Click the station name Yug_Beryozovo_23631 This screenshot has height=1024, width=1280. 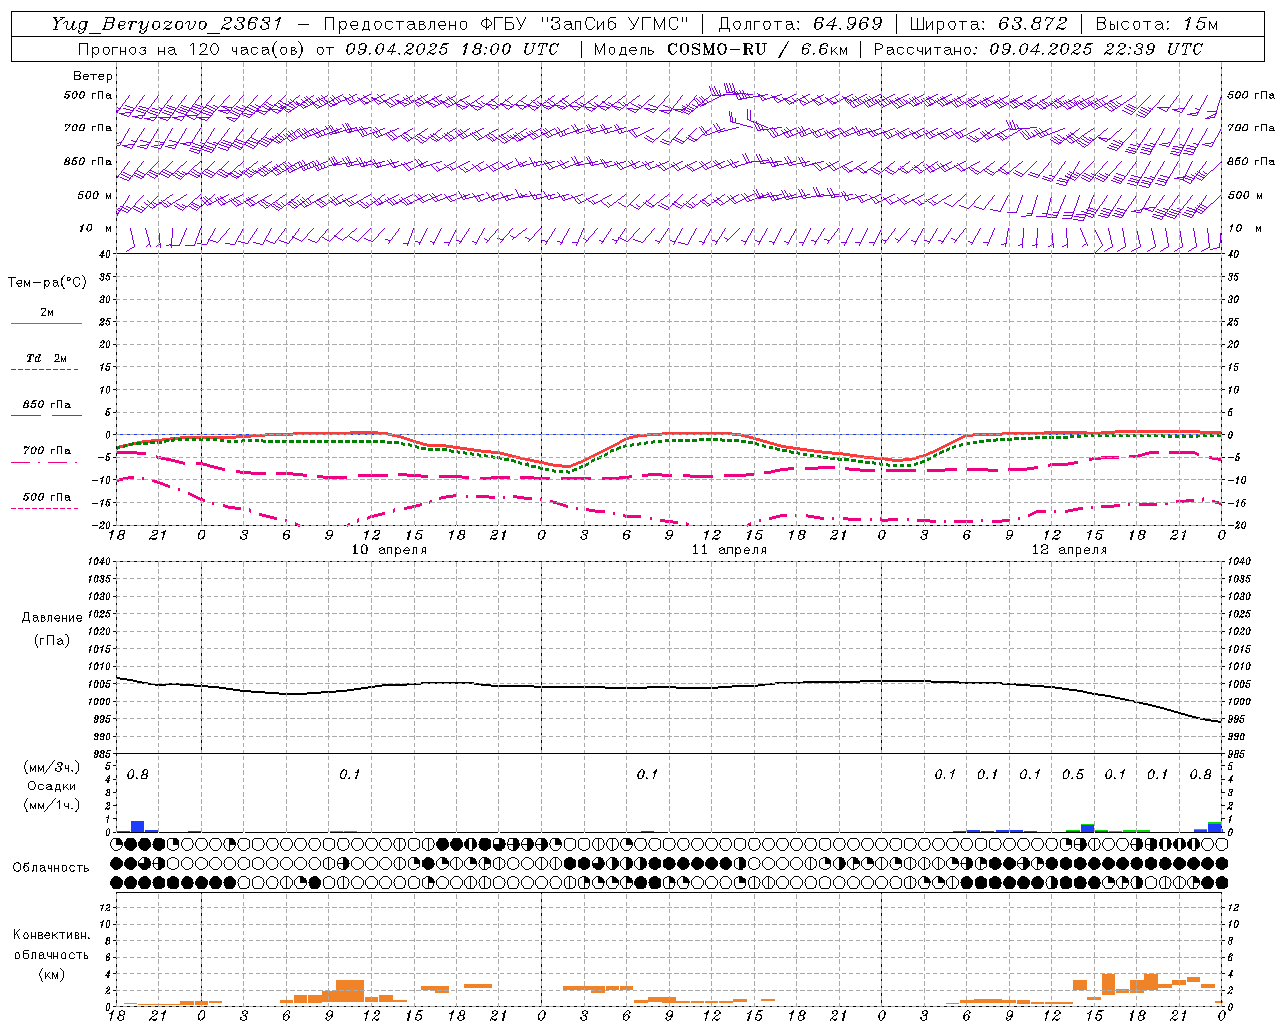[167, 24]
